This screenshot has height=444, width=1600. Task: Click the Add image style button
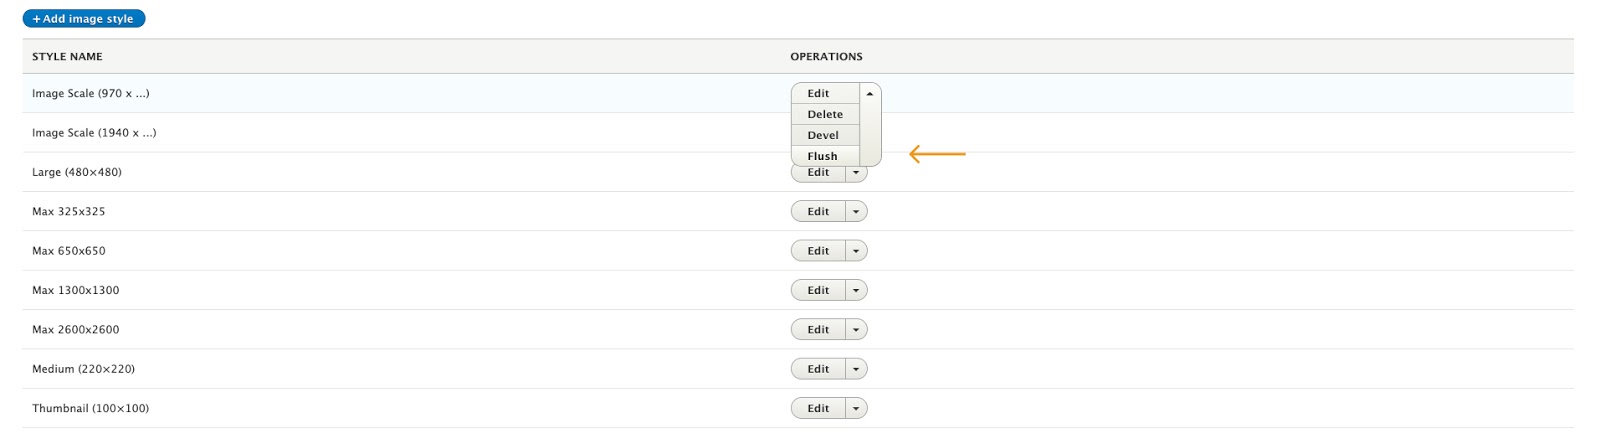(x=84, y=19)
